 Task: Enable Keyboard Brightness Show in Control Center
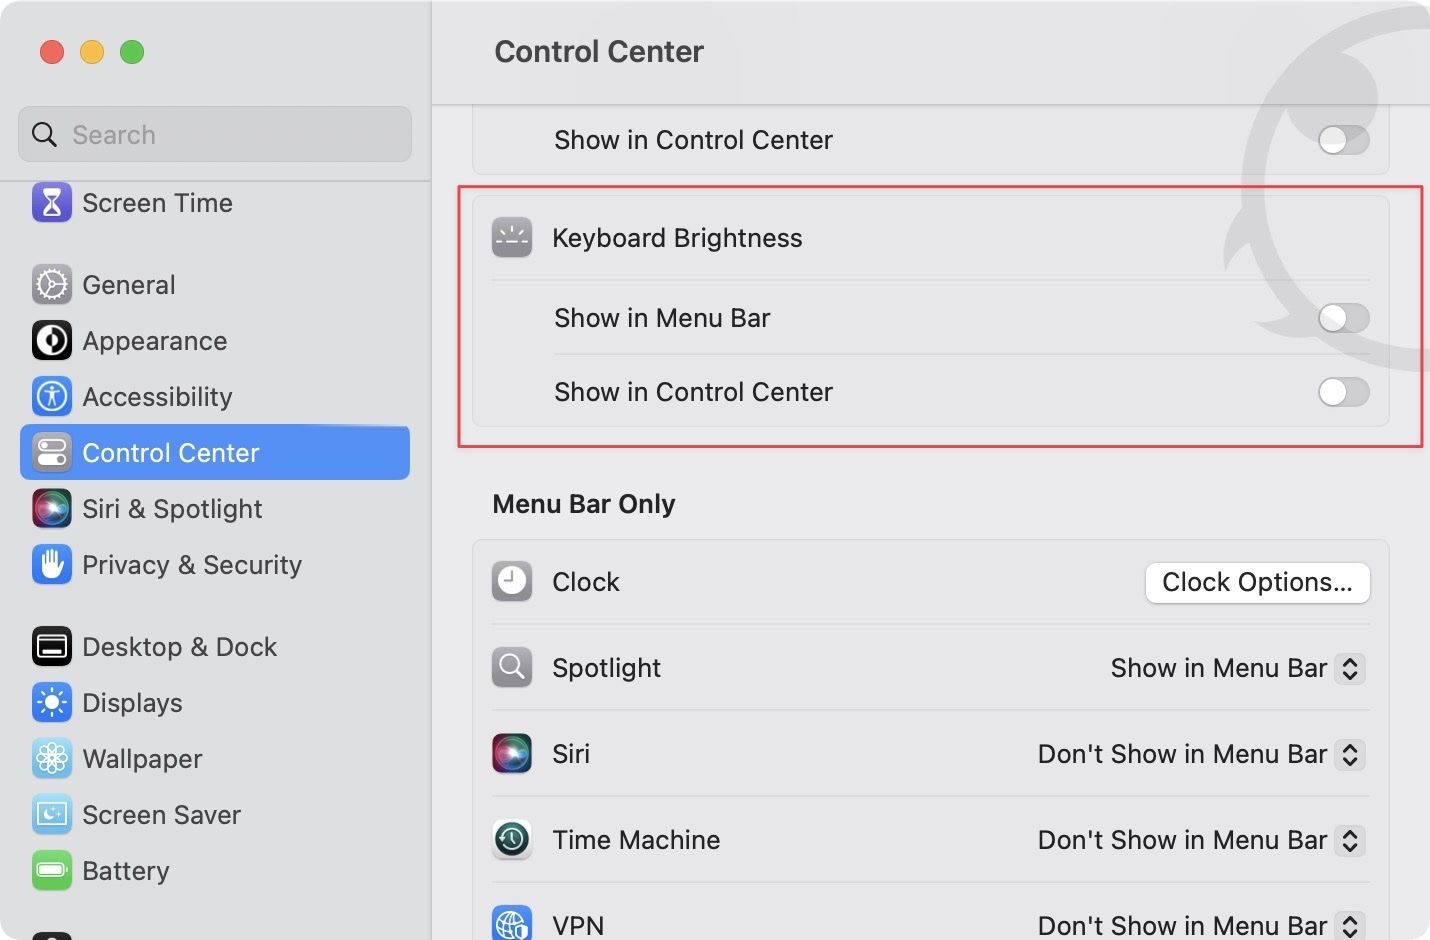[x=1343, y=392]
